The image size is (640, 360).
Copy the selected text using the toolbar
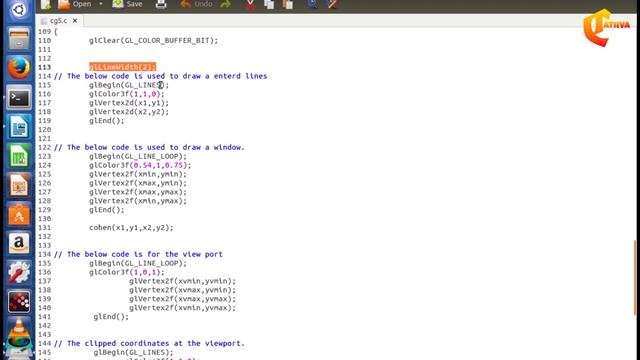[269, 4]
